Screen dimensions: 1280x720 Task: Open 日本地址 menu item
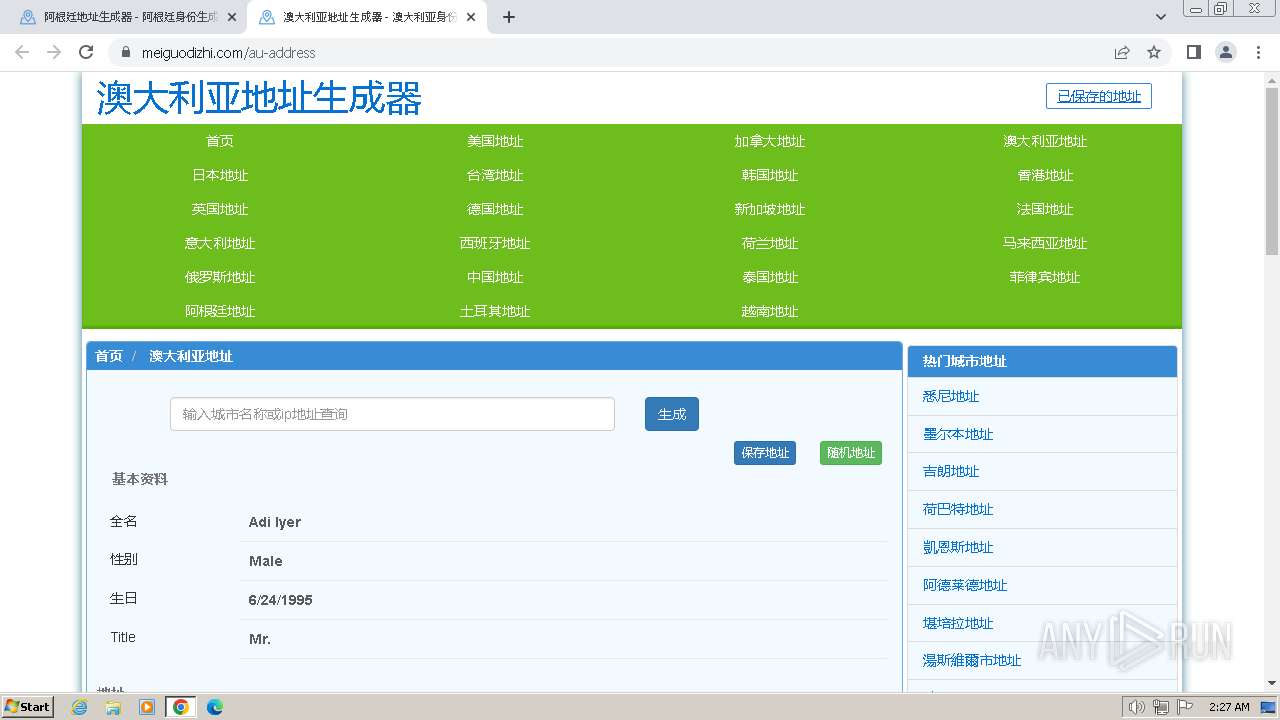[220, 175]
